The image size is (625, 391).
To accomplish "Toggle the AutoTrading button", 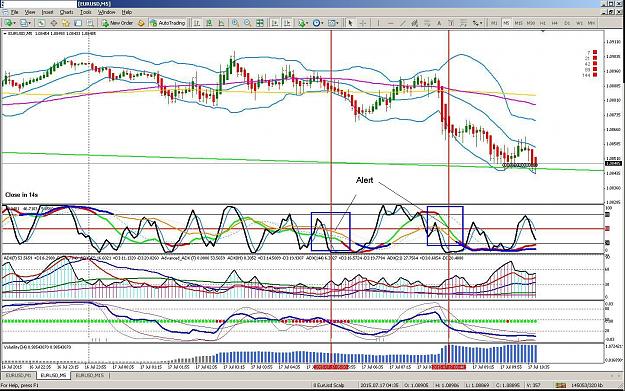I will [x=167, y=23].
